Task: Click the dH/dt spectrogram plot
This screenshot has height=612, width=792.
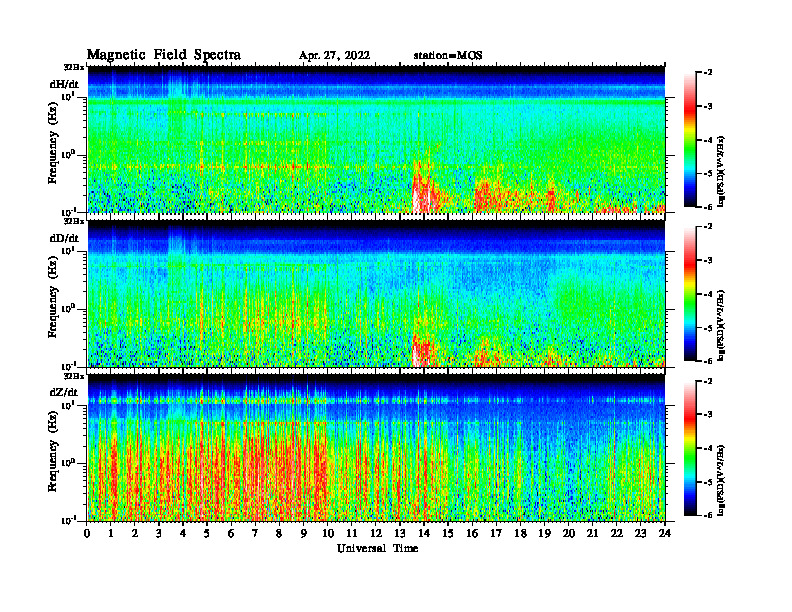Action: coord(376,139)
